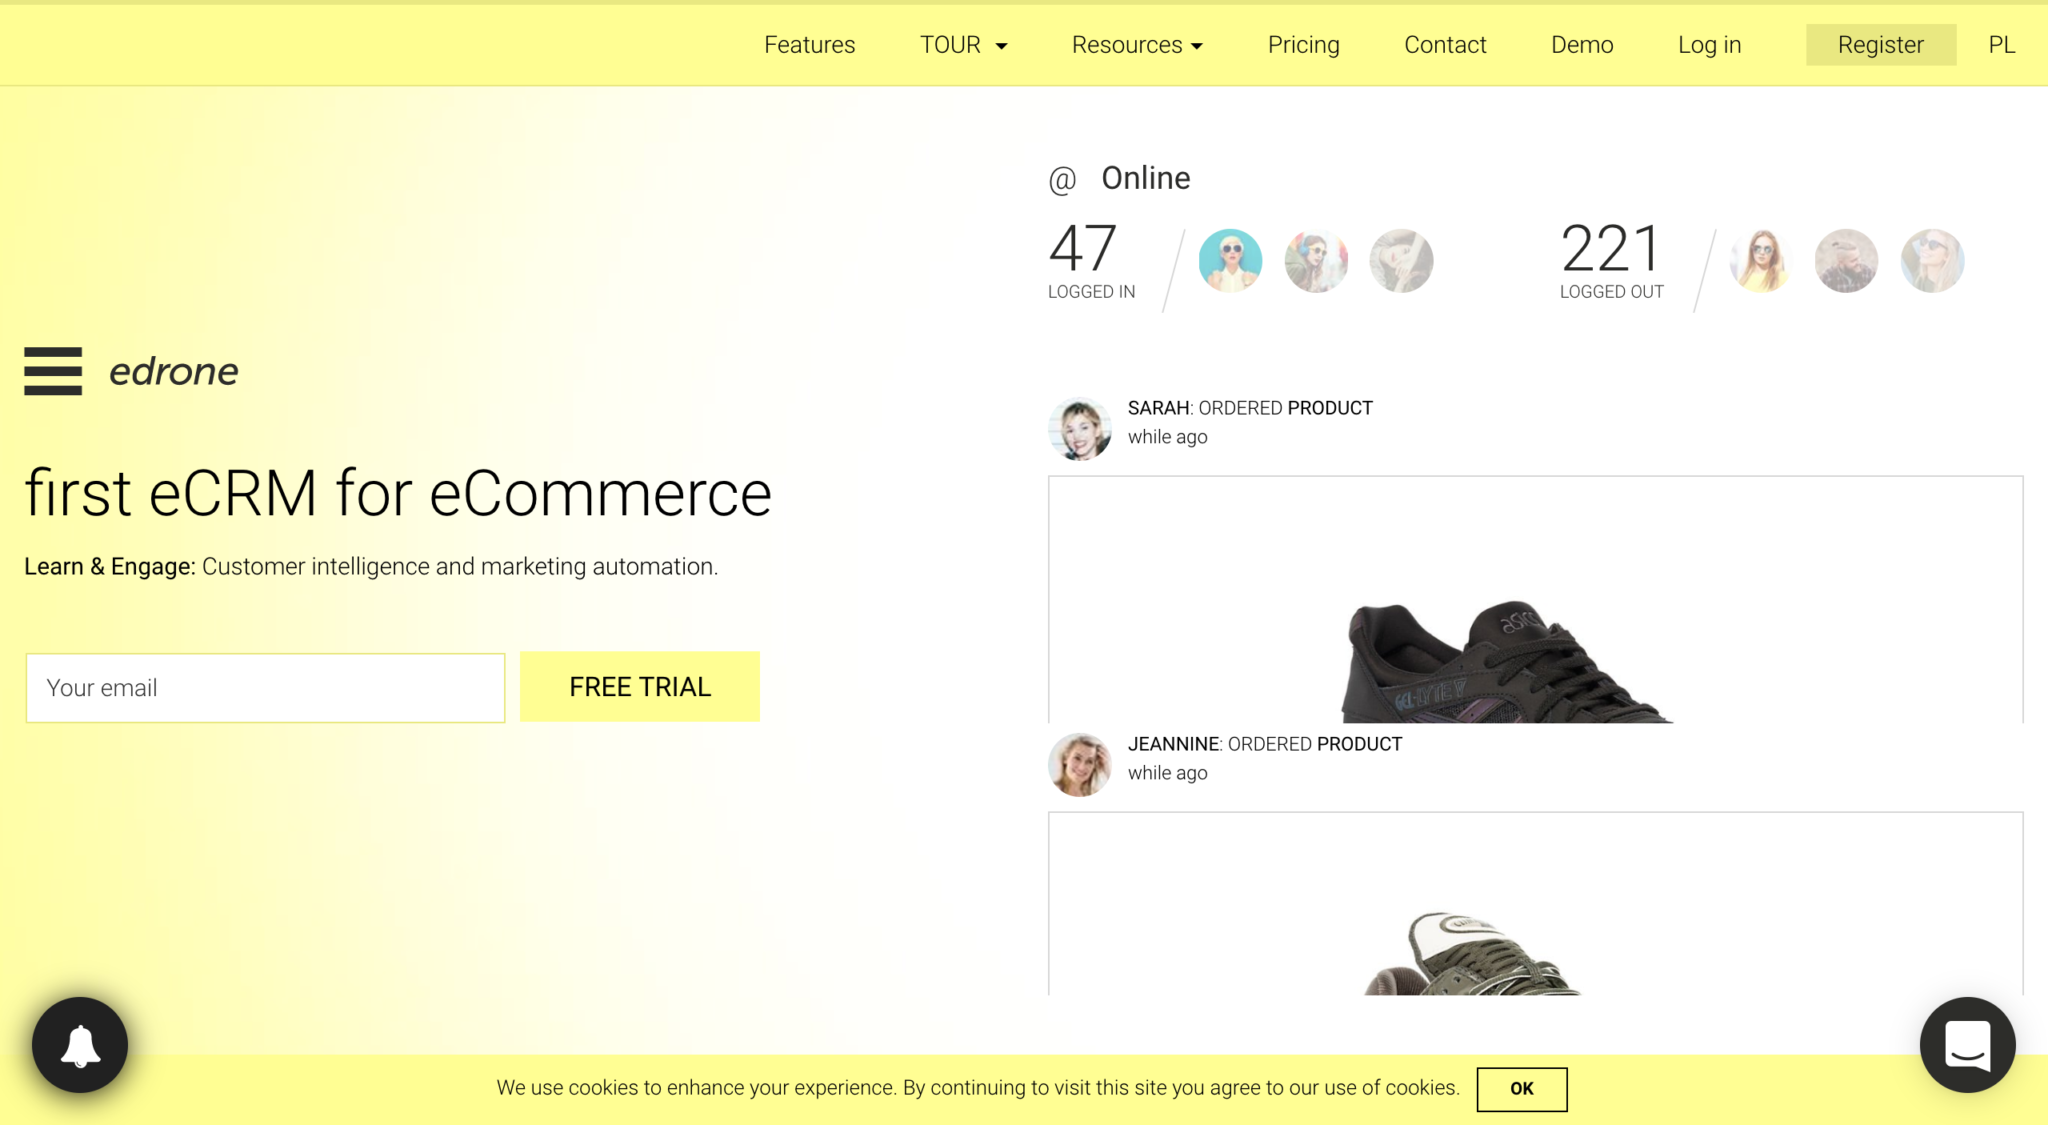Click Sarah's profile avatar
Screen dimensions: 2048x1125
(x=1079, y=428)
